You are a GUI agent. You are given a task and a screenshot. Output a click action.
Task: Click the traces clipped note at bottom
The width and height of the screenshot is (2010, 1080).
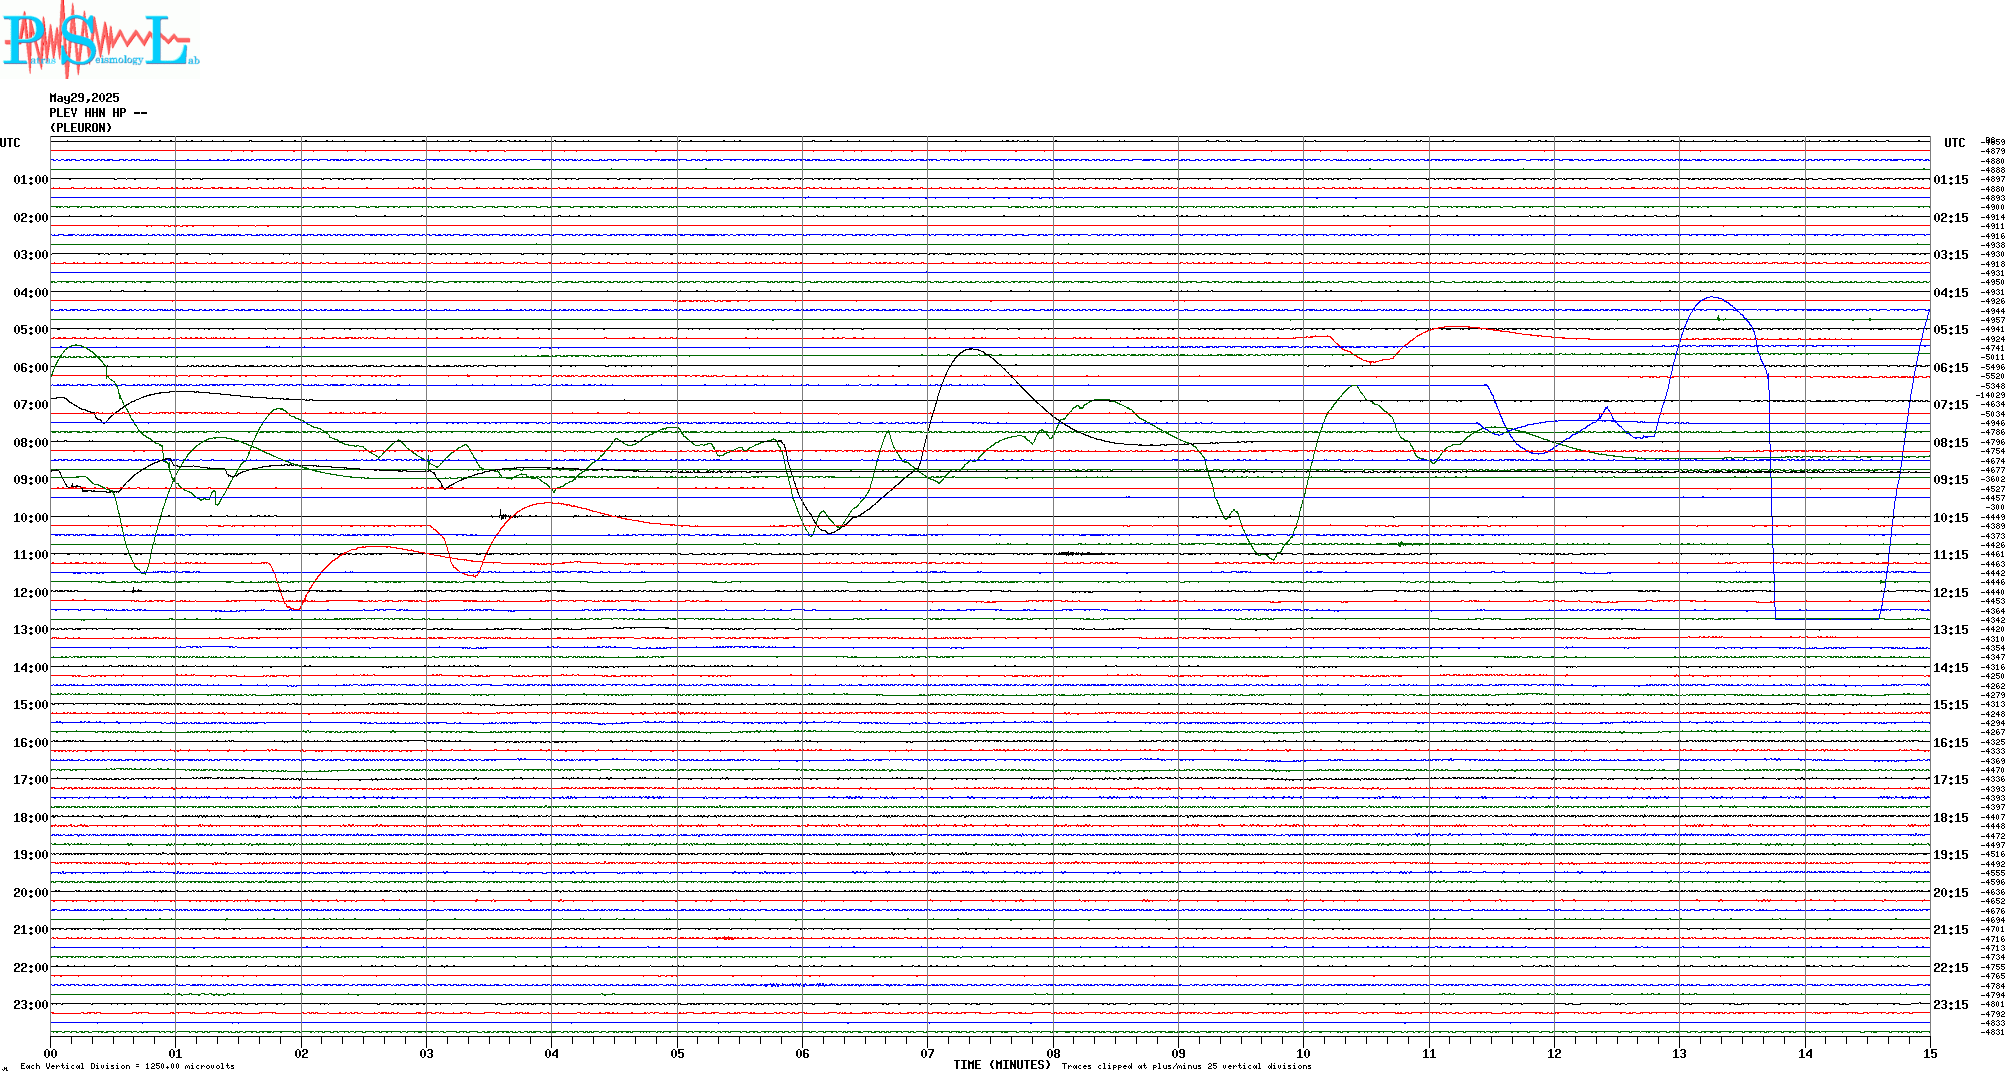pyautogui.click(x=1186, y=1066)
